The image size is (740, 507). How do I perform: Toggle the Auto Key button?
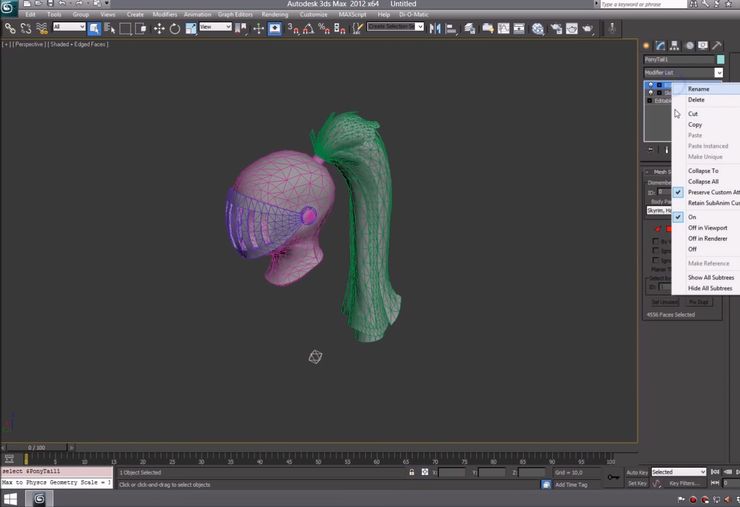coord(637,472)
